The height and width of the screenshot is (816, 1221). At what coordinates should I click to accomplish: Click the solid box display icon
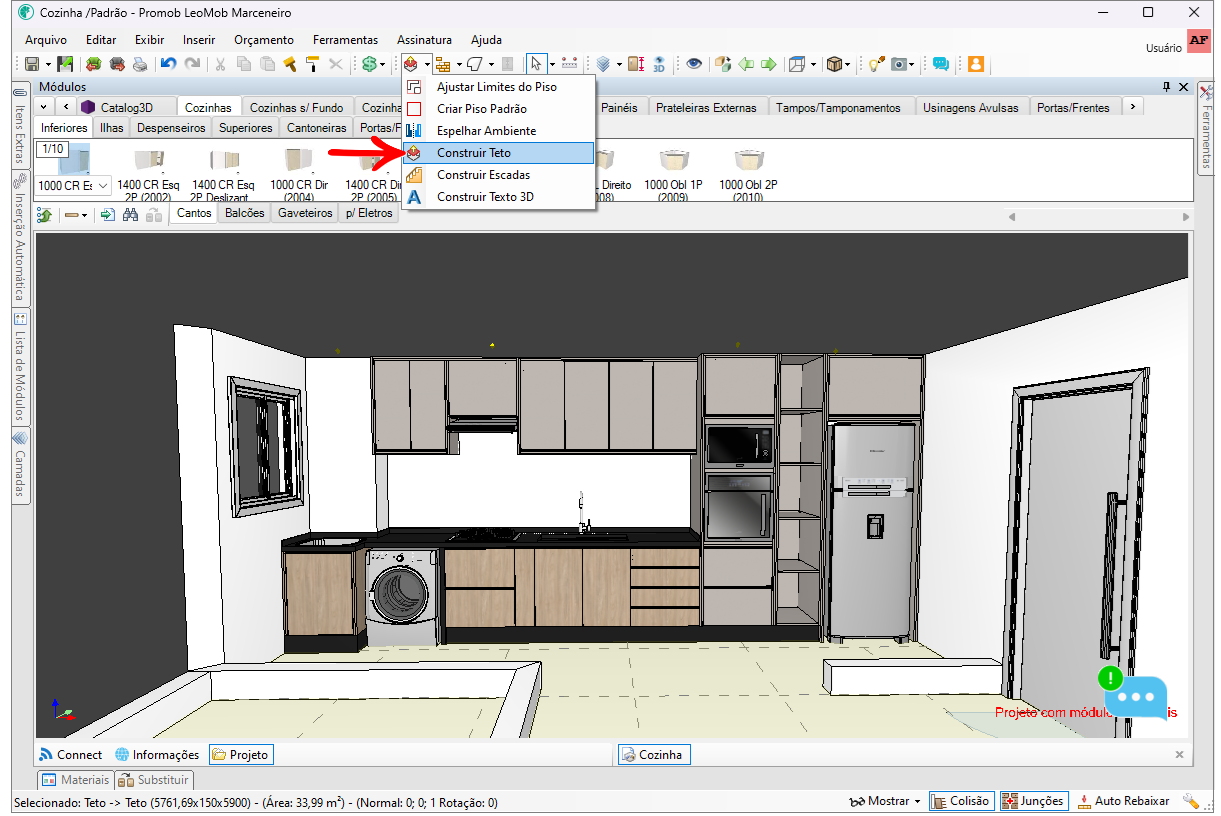(x=836, y=64)
